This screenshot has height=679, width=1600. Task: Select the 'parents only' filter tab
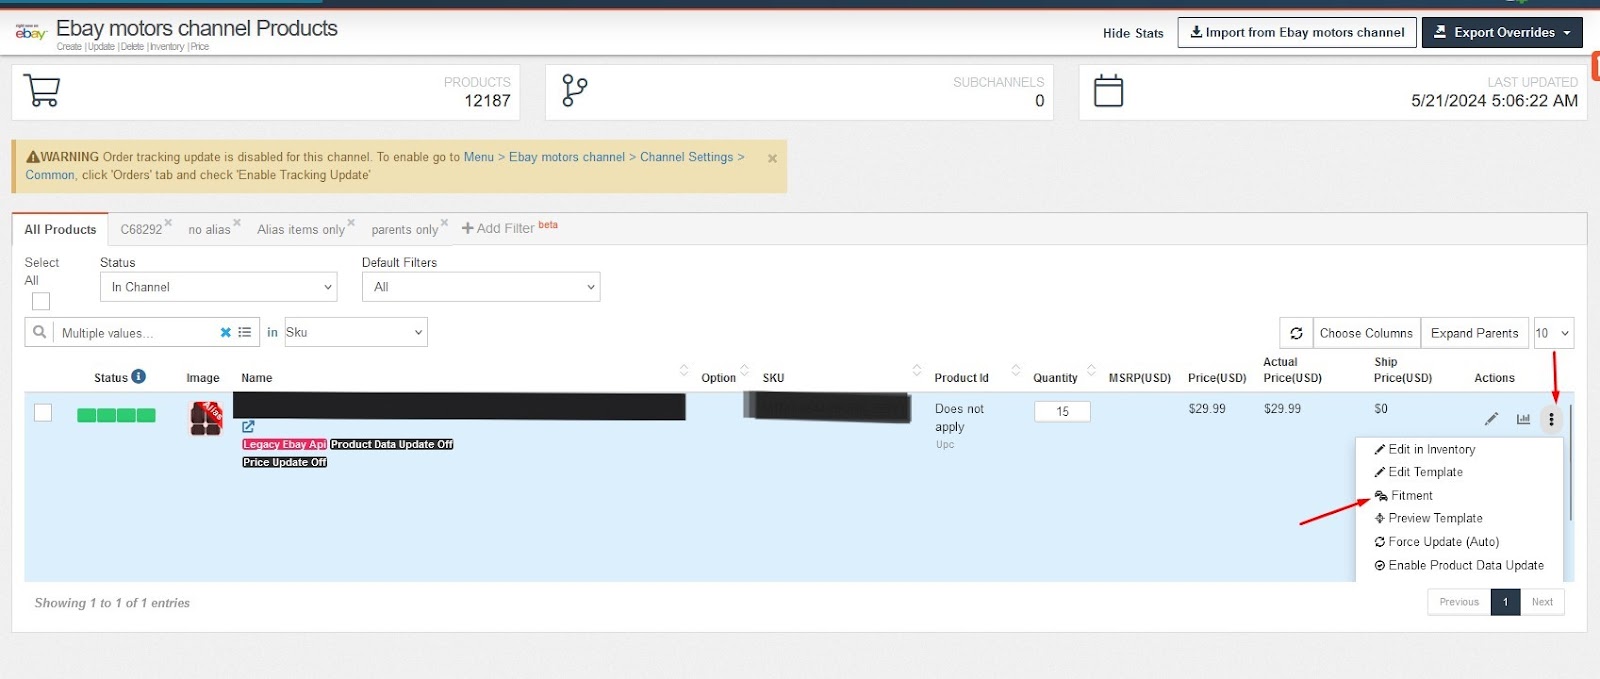click(x=405, y=229)
